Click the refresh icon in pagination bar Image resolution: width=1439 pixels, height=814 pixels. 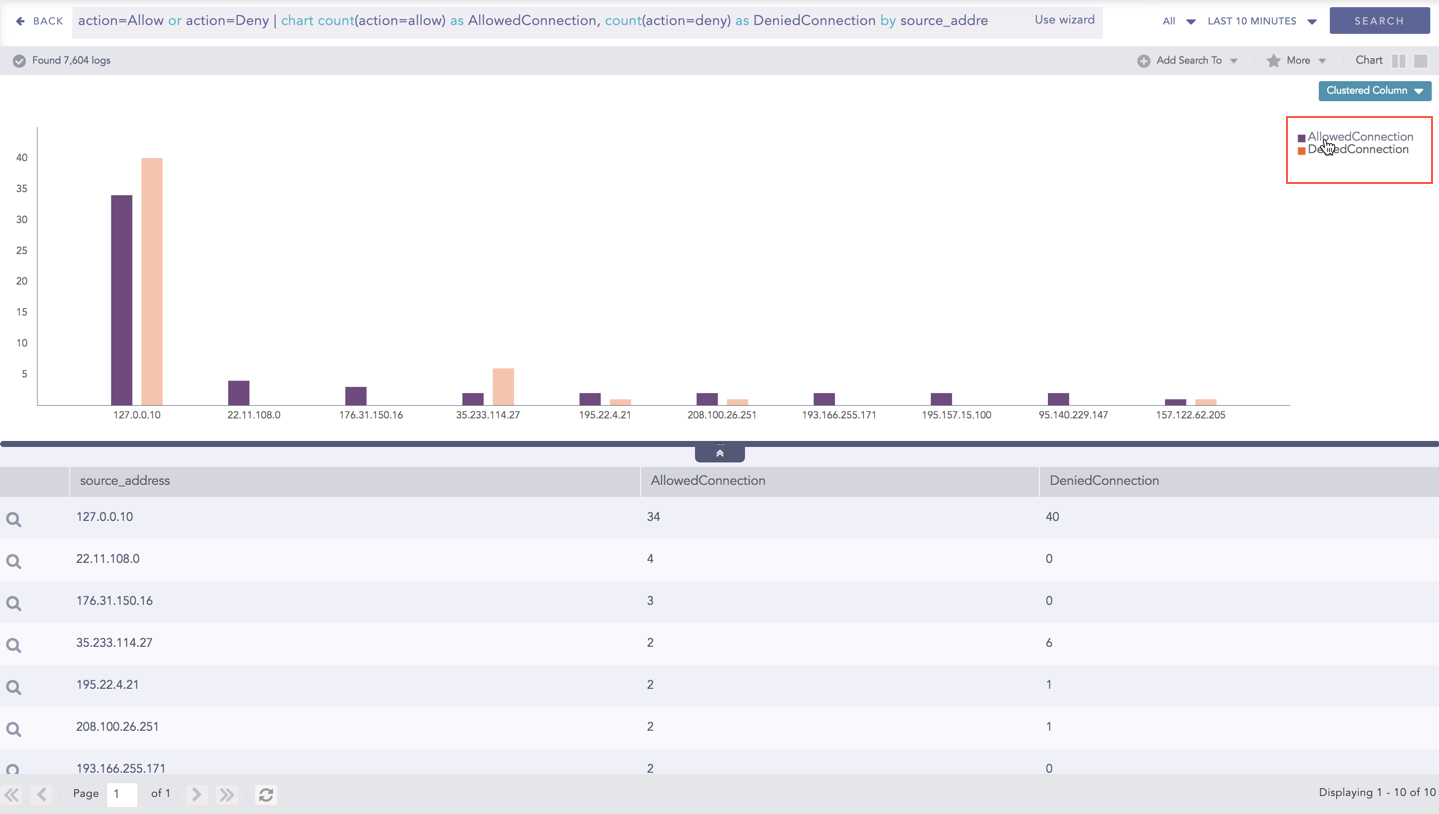point(266,795)
